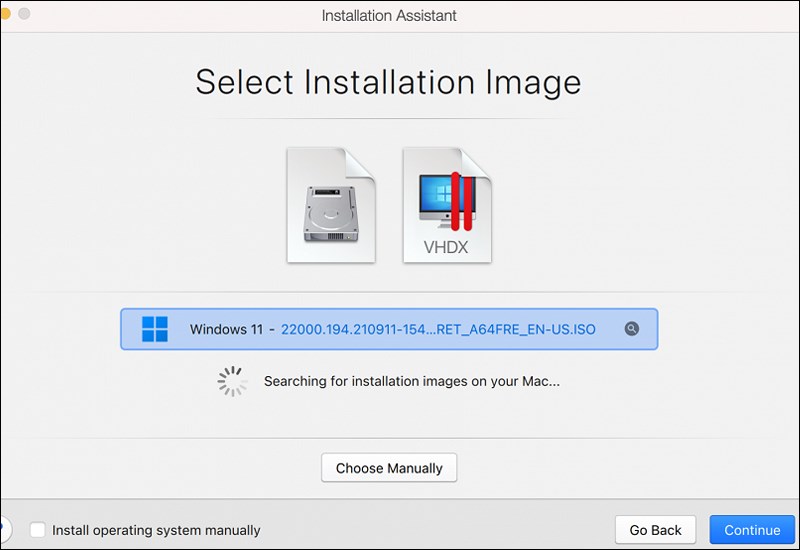Viewport: 800px width, 550px height.
Task: Select the hard disk image file icon
Action: [330, 205]
